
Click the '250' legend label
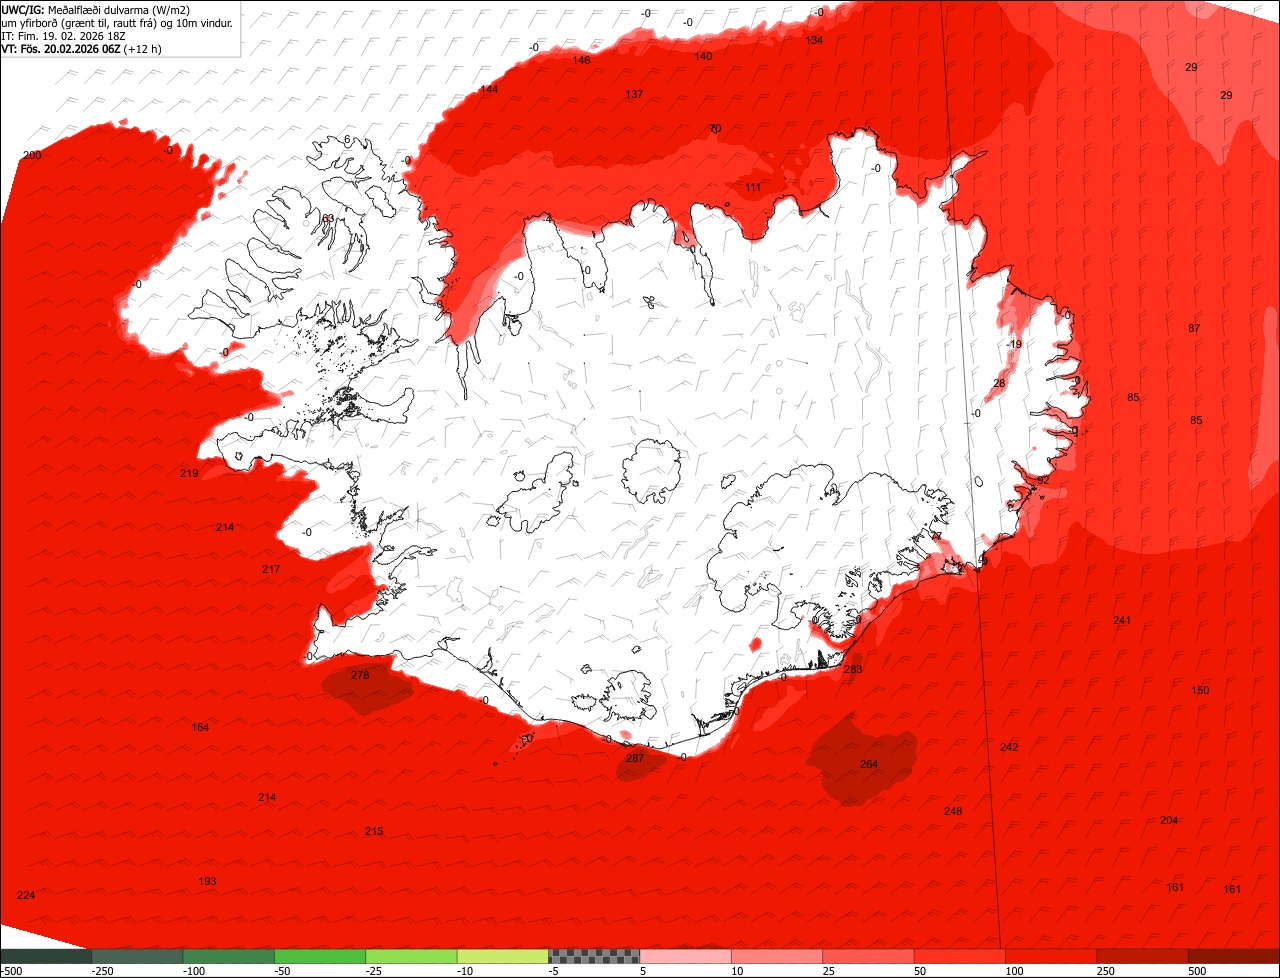(x=1107, y=971)
